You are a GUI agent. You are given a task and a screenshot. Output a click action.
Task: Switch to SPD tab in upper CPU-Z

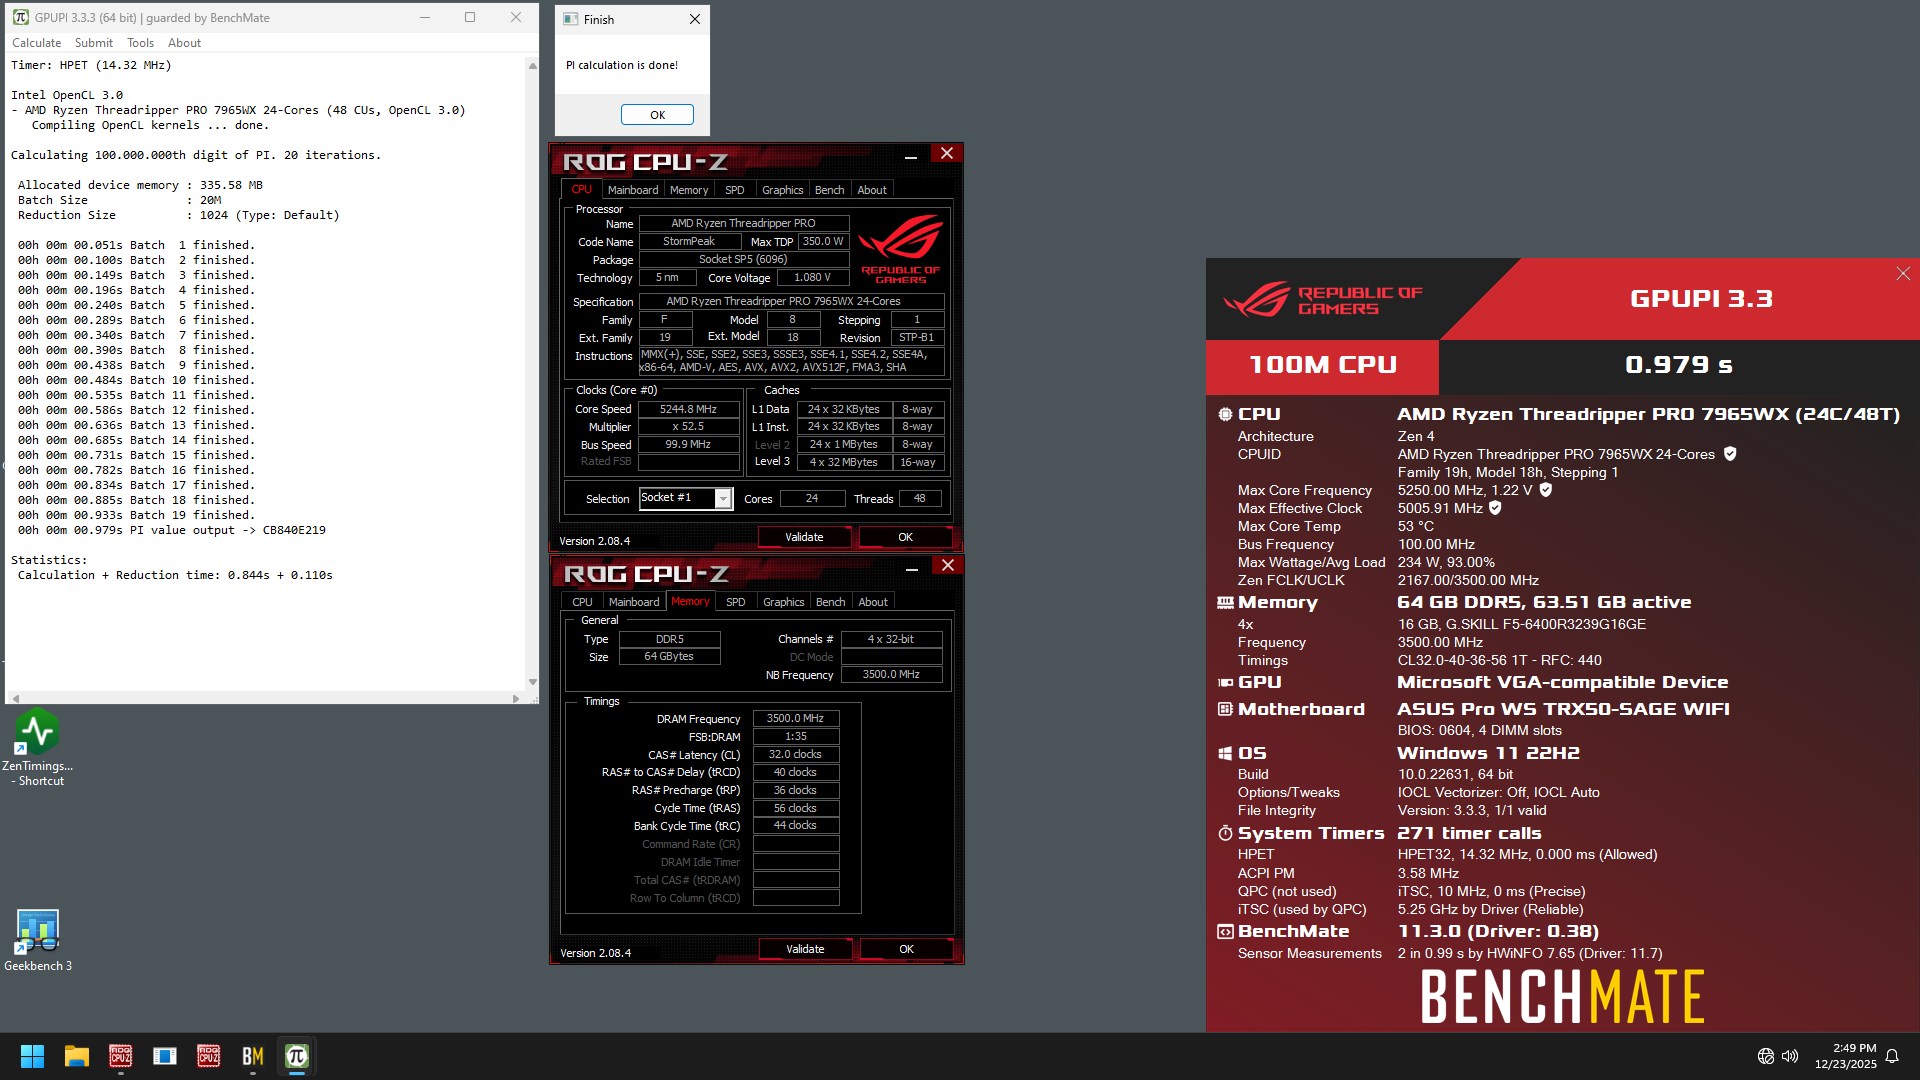(x=735, y=190)
